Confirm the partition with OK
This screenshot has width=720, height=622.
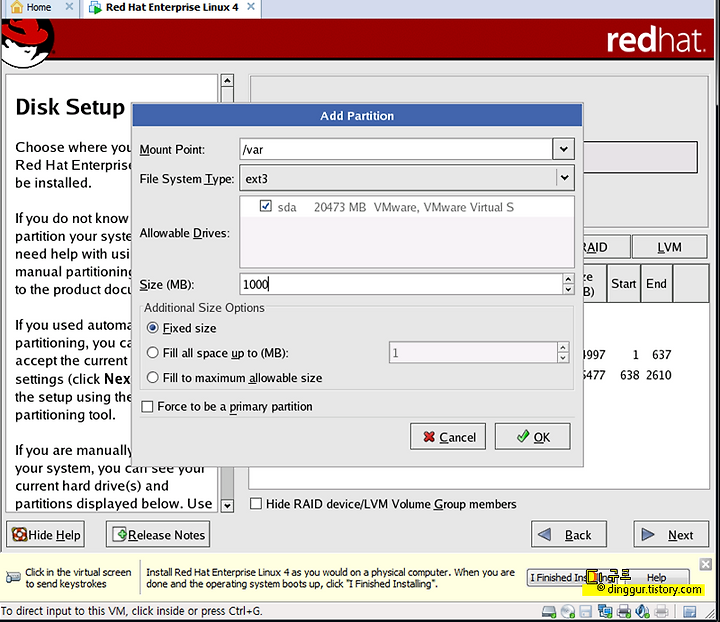(533, 437)
